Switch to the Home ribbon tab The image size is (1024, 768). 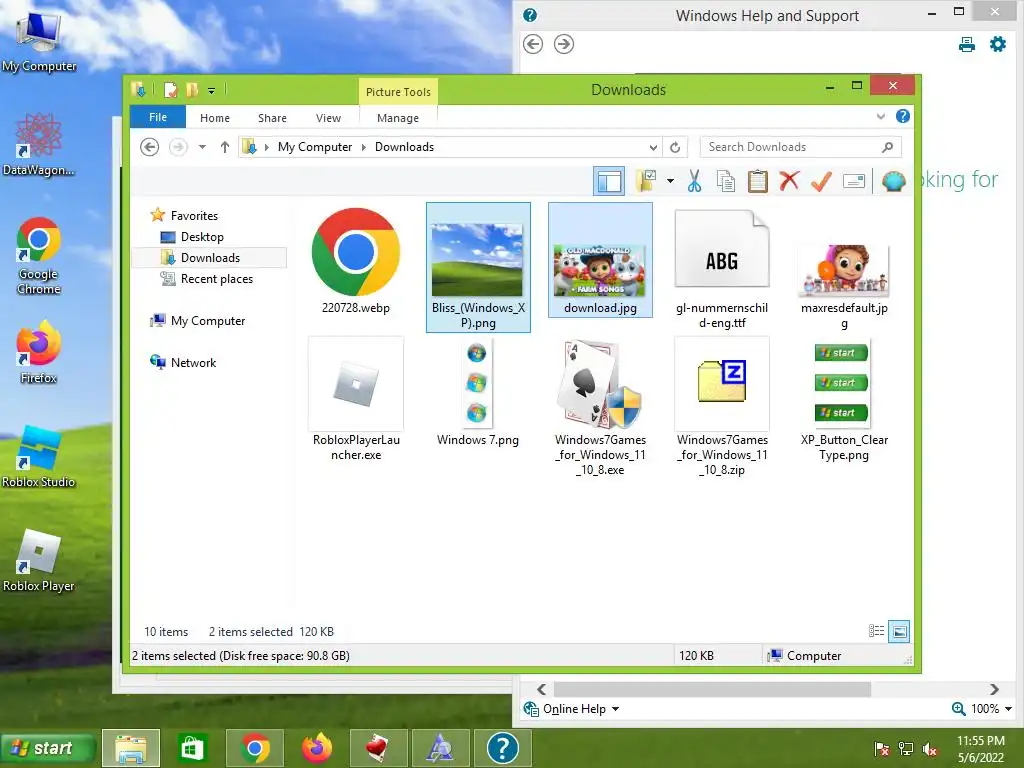(x=215, y=118)
